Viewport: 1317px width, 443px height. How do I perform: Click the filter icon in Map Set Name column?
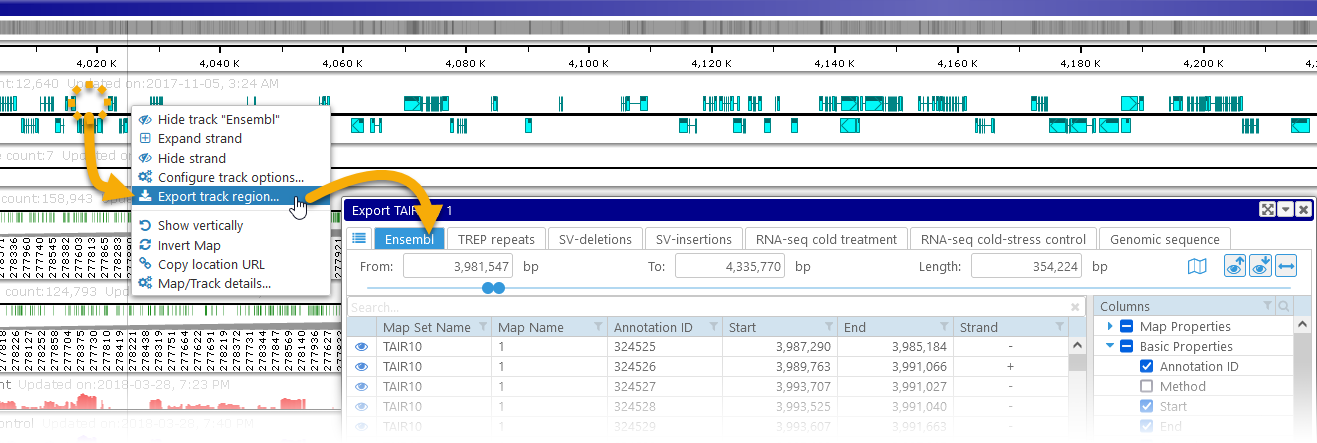click(x=482, y=327)
